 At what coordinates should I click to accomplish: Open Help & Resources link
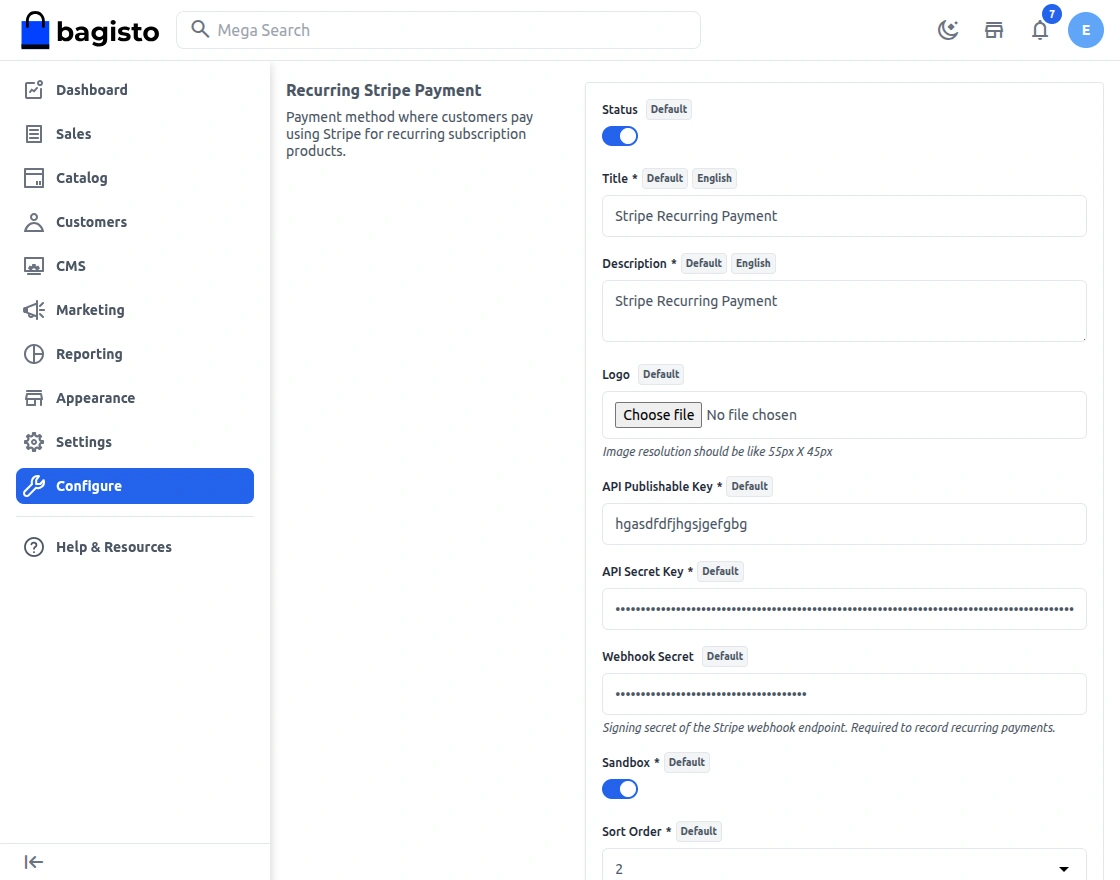tap(135, 547)
